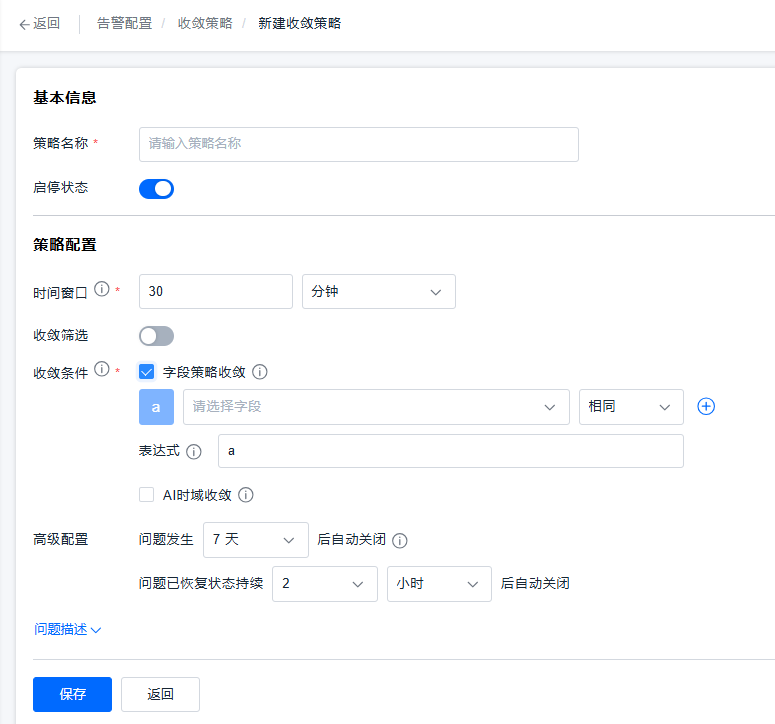Click the 策略名称 input field

pyautogui.click(x=358, y=144)
